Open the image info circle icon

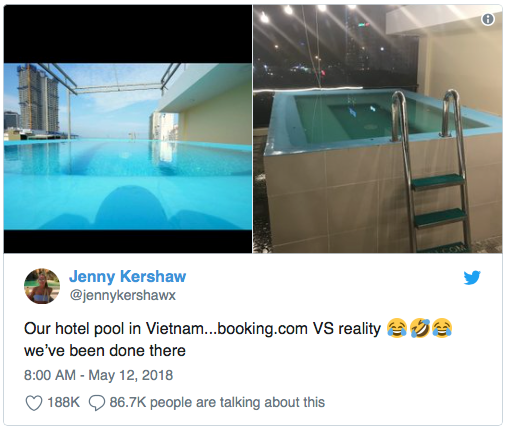click(x=488, y=19)
